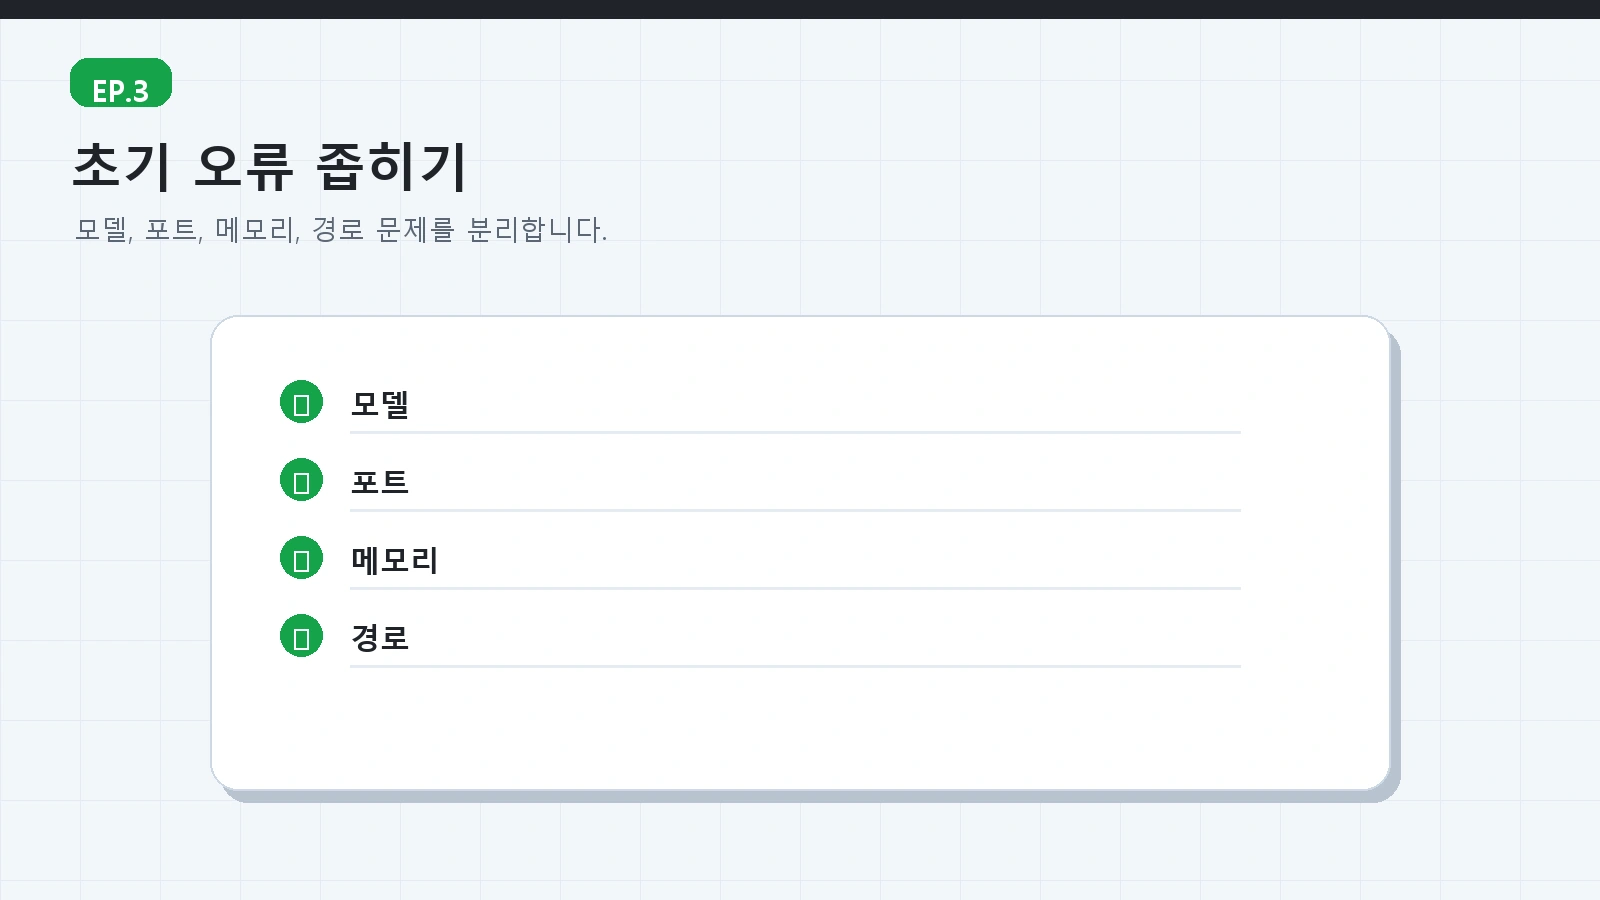Click the divider line under 메모리
This screenshot has height=900, width=1600.
coord(795,589)
